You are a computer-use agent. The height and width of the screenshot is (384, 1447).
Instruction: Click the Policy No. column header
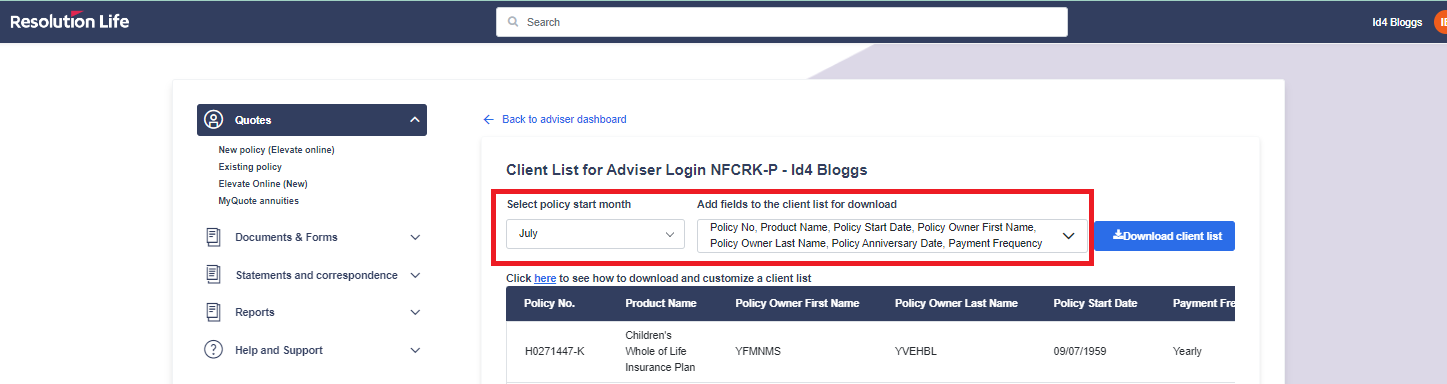pyautogui.click(x=549, y=303)
